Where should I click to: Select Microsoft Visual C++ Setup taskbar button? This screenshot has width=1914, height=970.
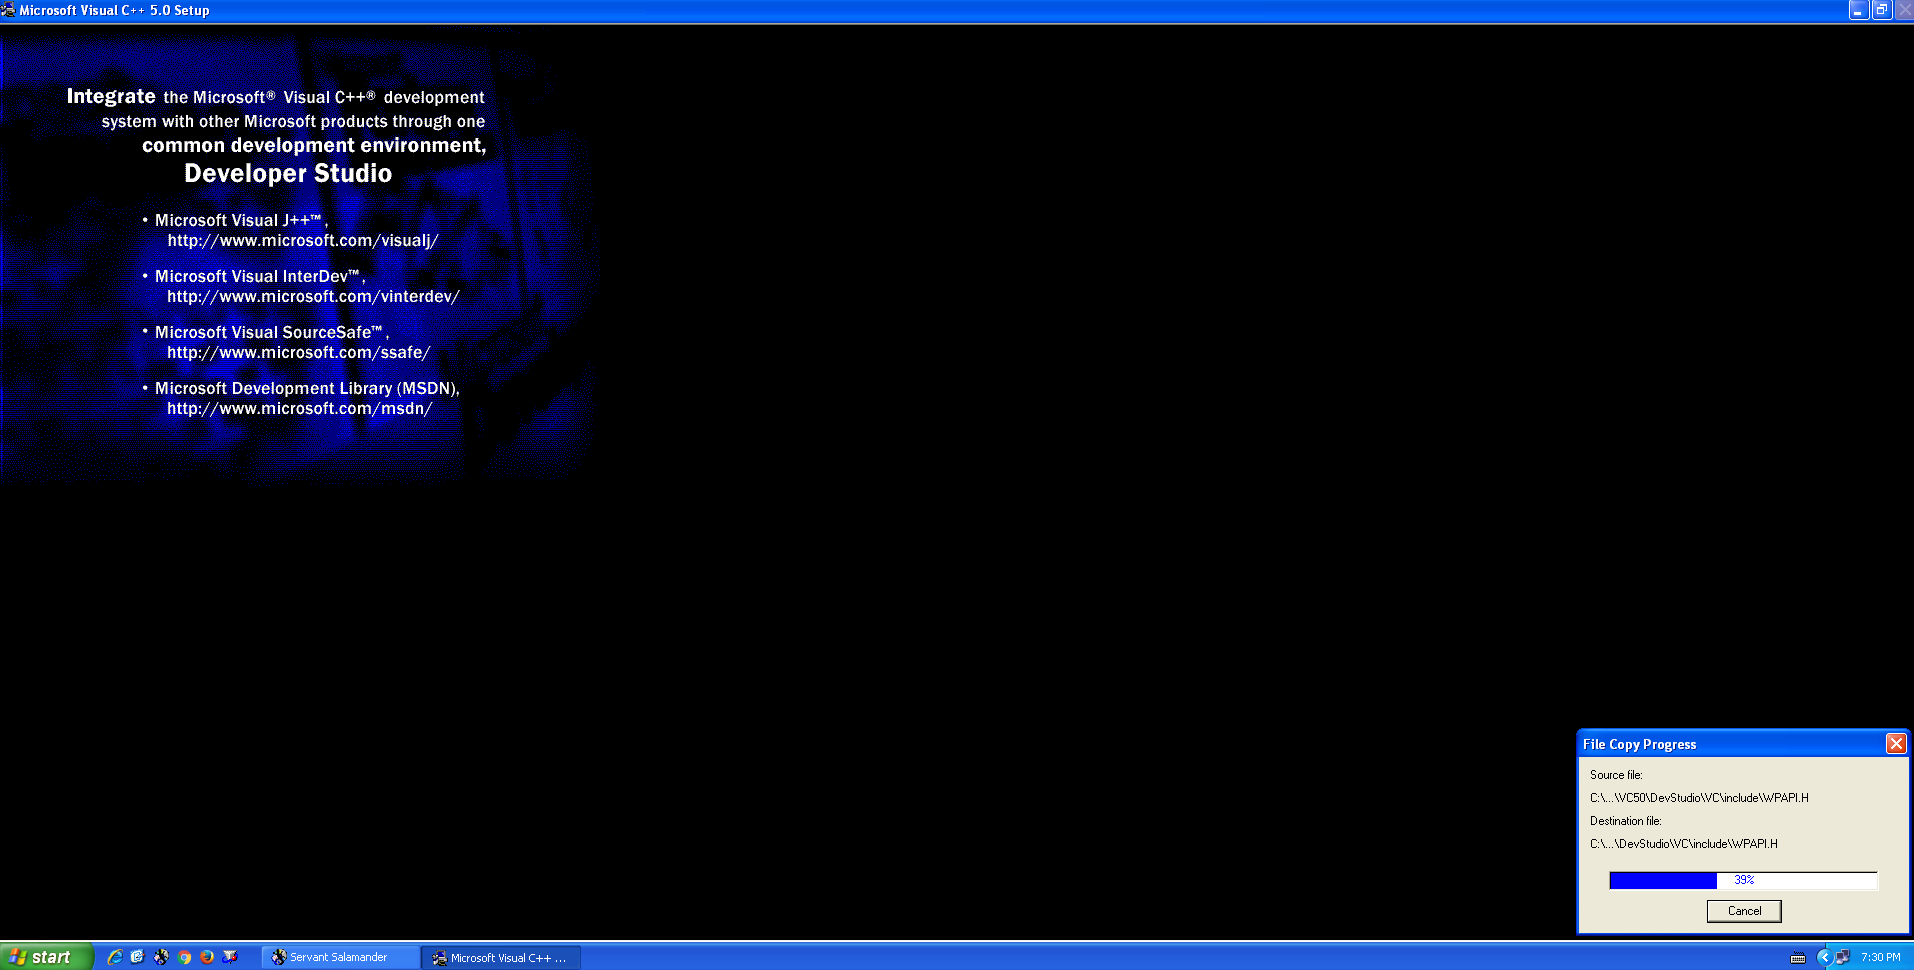tap(501, 957)
